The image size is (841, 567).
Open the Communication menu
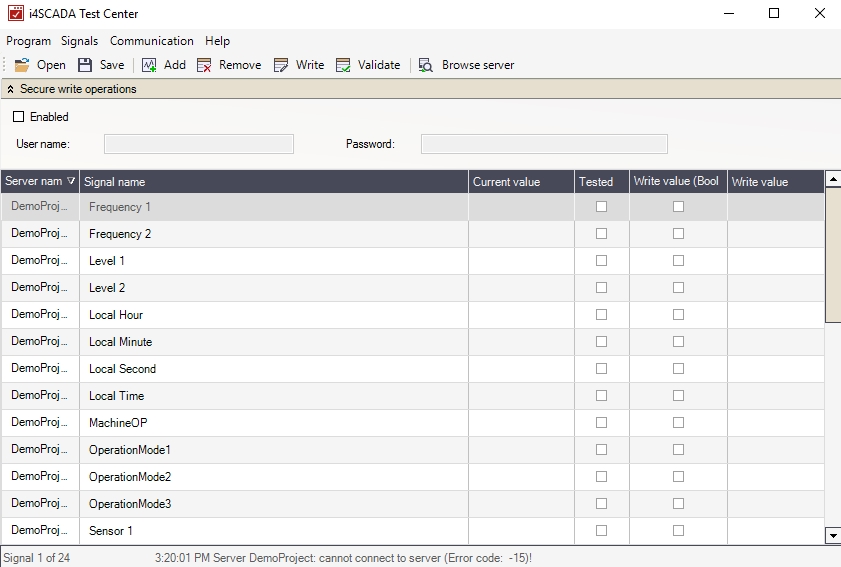[151, 41]
